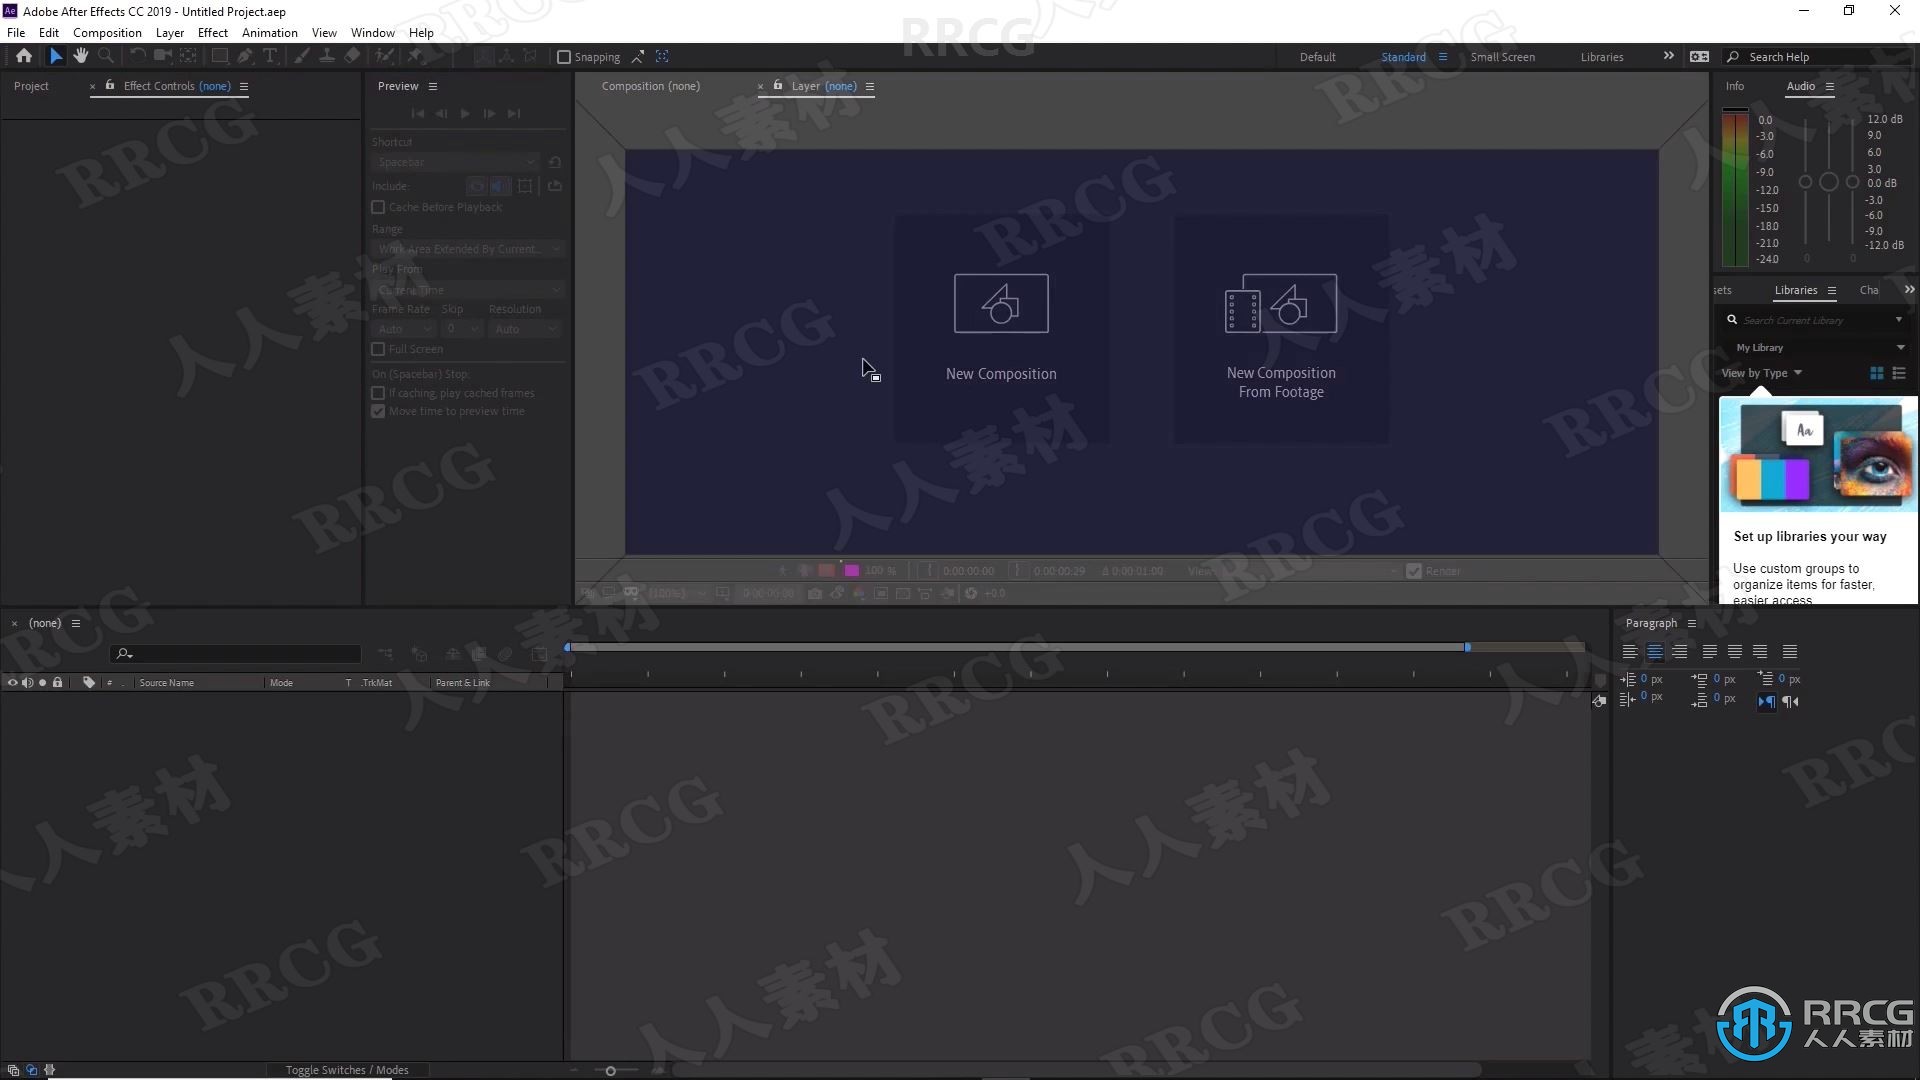Viewport: 1920px width, 1080px height.
Task: Open the Window menu
Action: [372, 33]
